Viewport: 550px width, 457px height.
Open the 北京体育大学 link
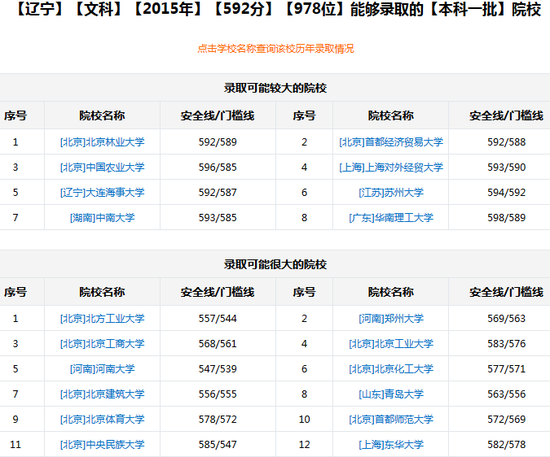[x=102, y=419]
